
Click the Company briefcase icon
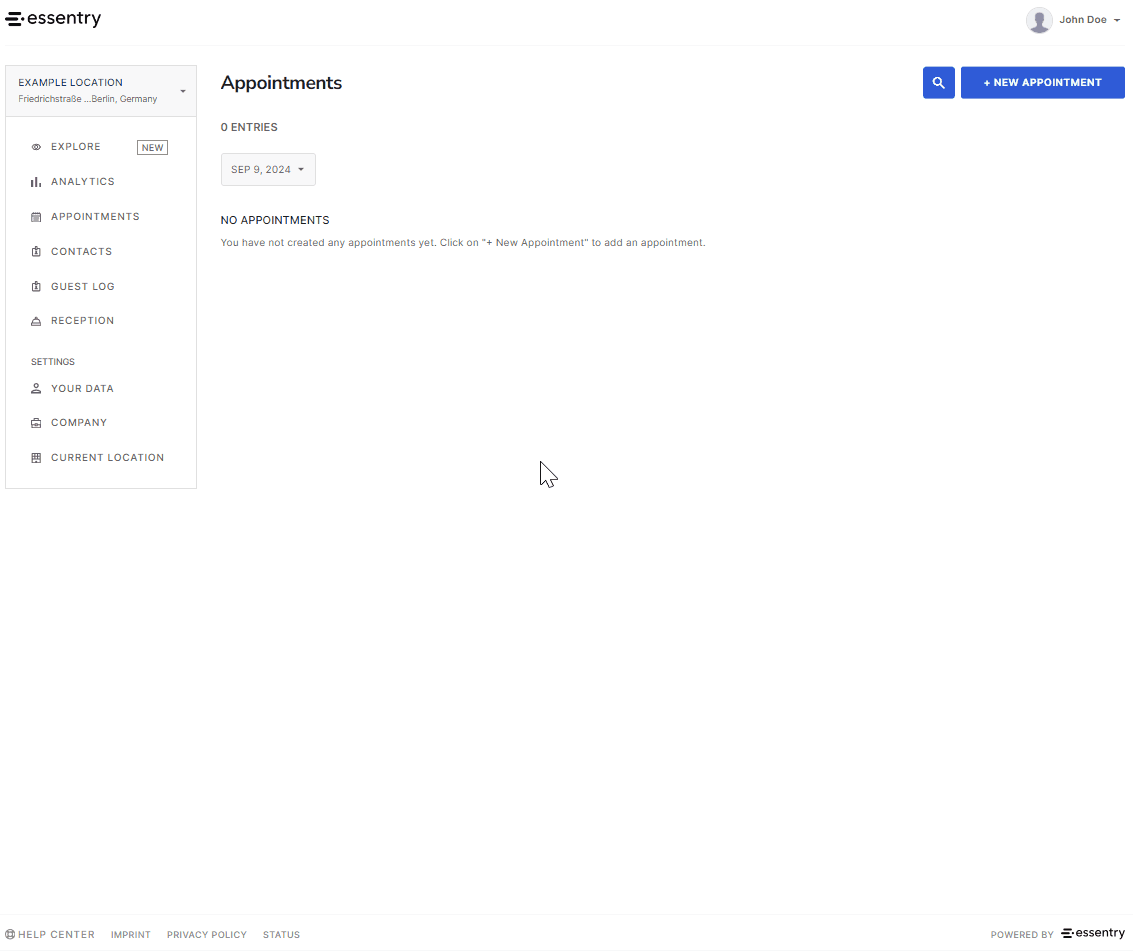tap(36, 423)
